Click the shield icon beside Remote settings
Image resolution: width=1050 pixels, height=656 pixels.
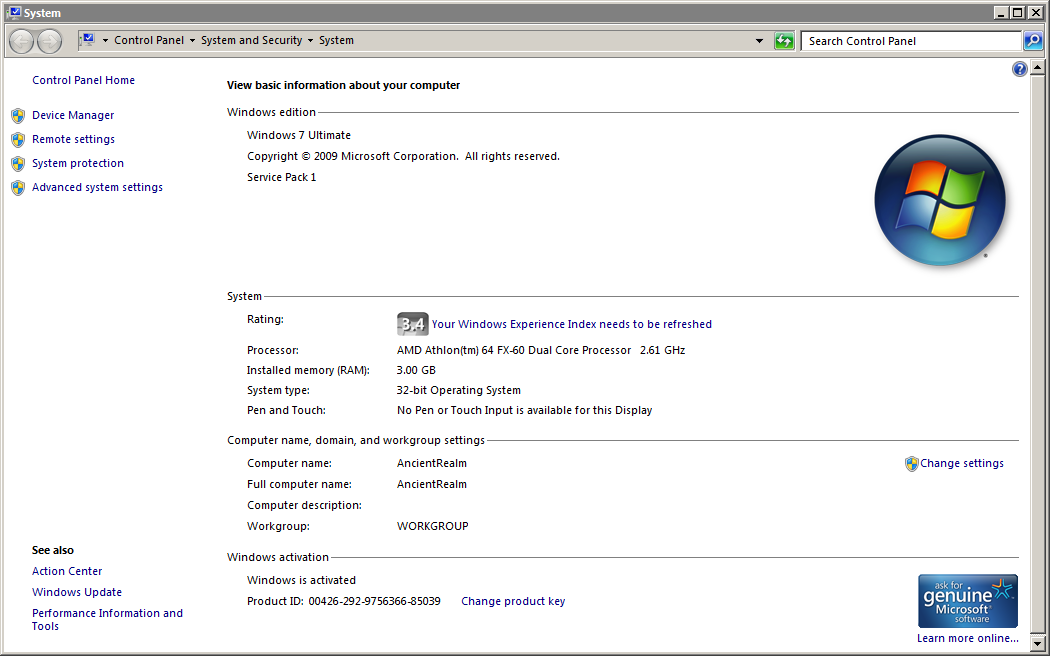tap(18, 140)
